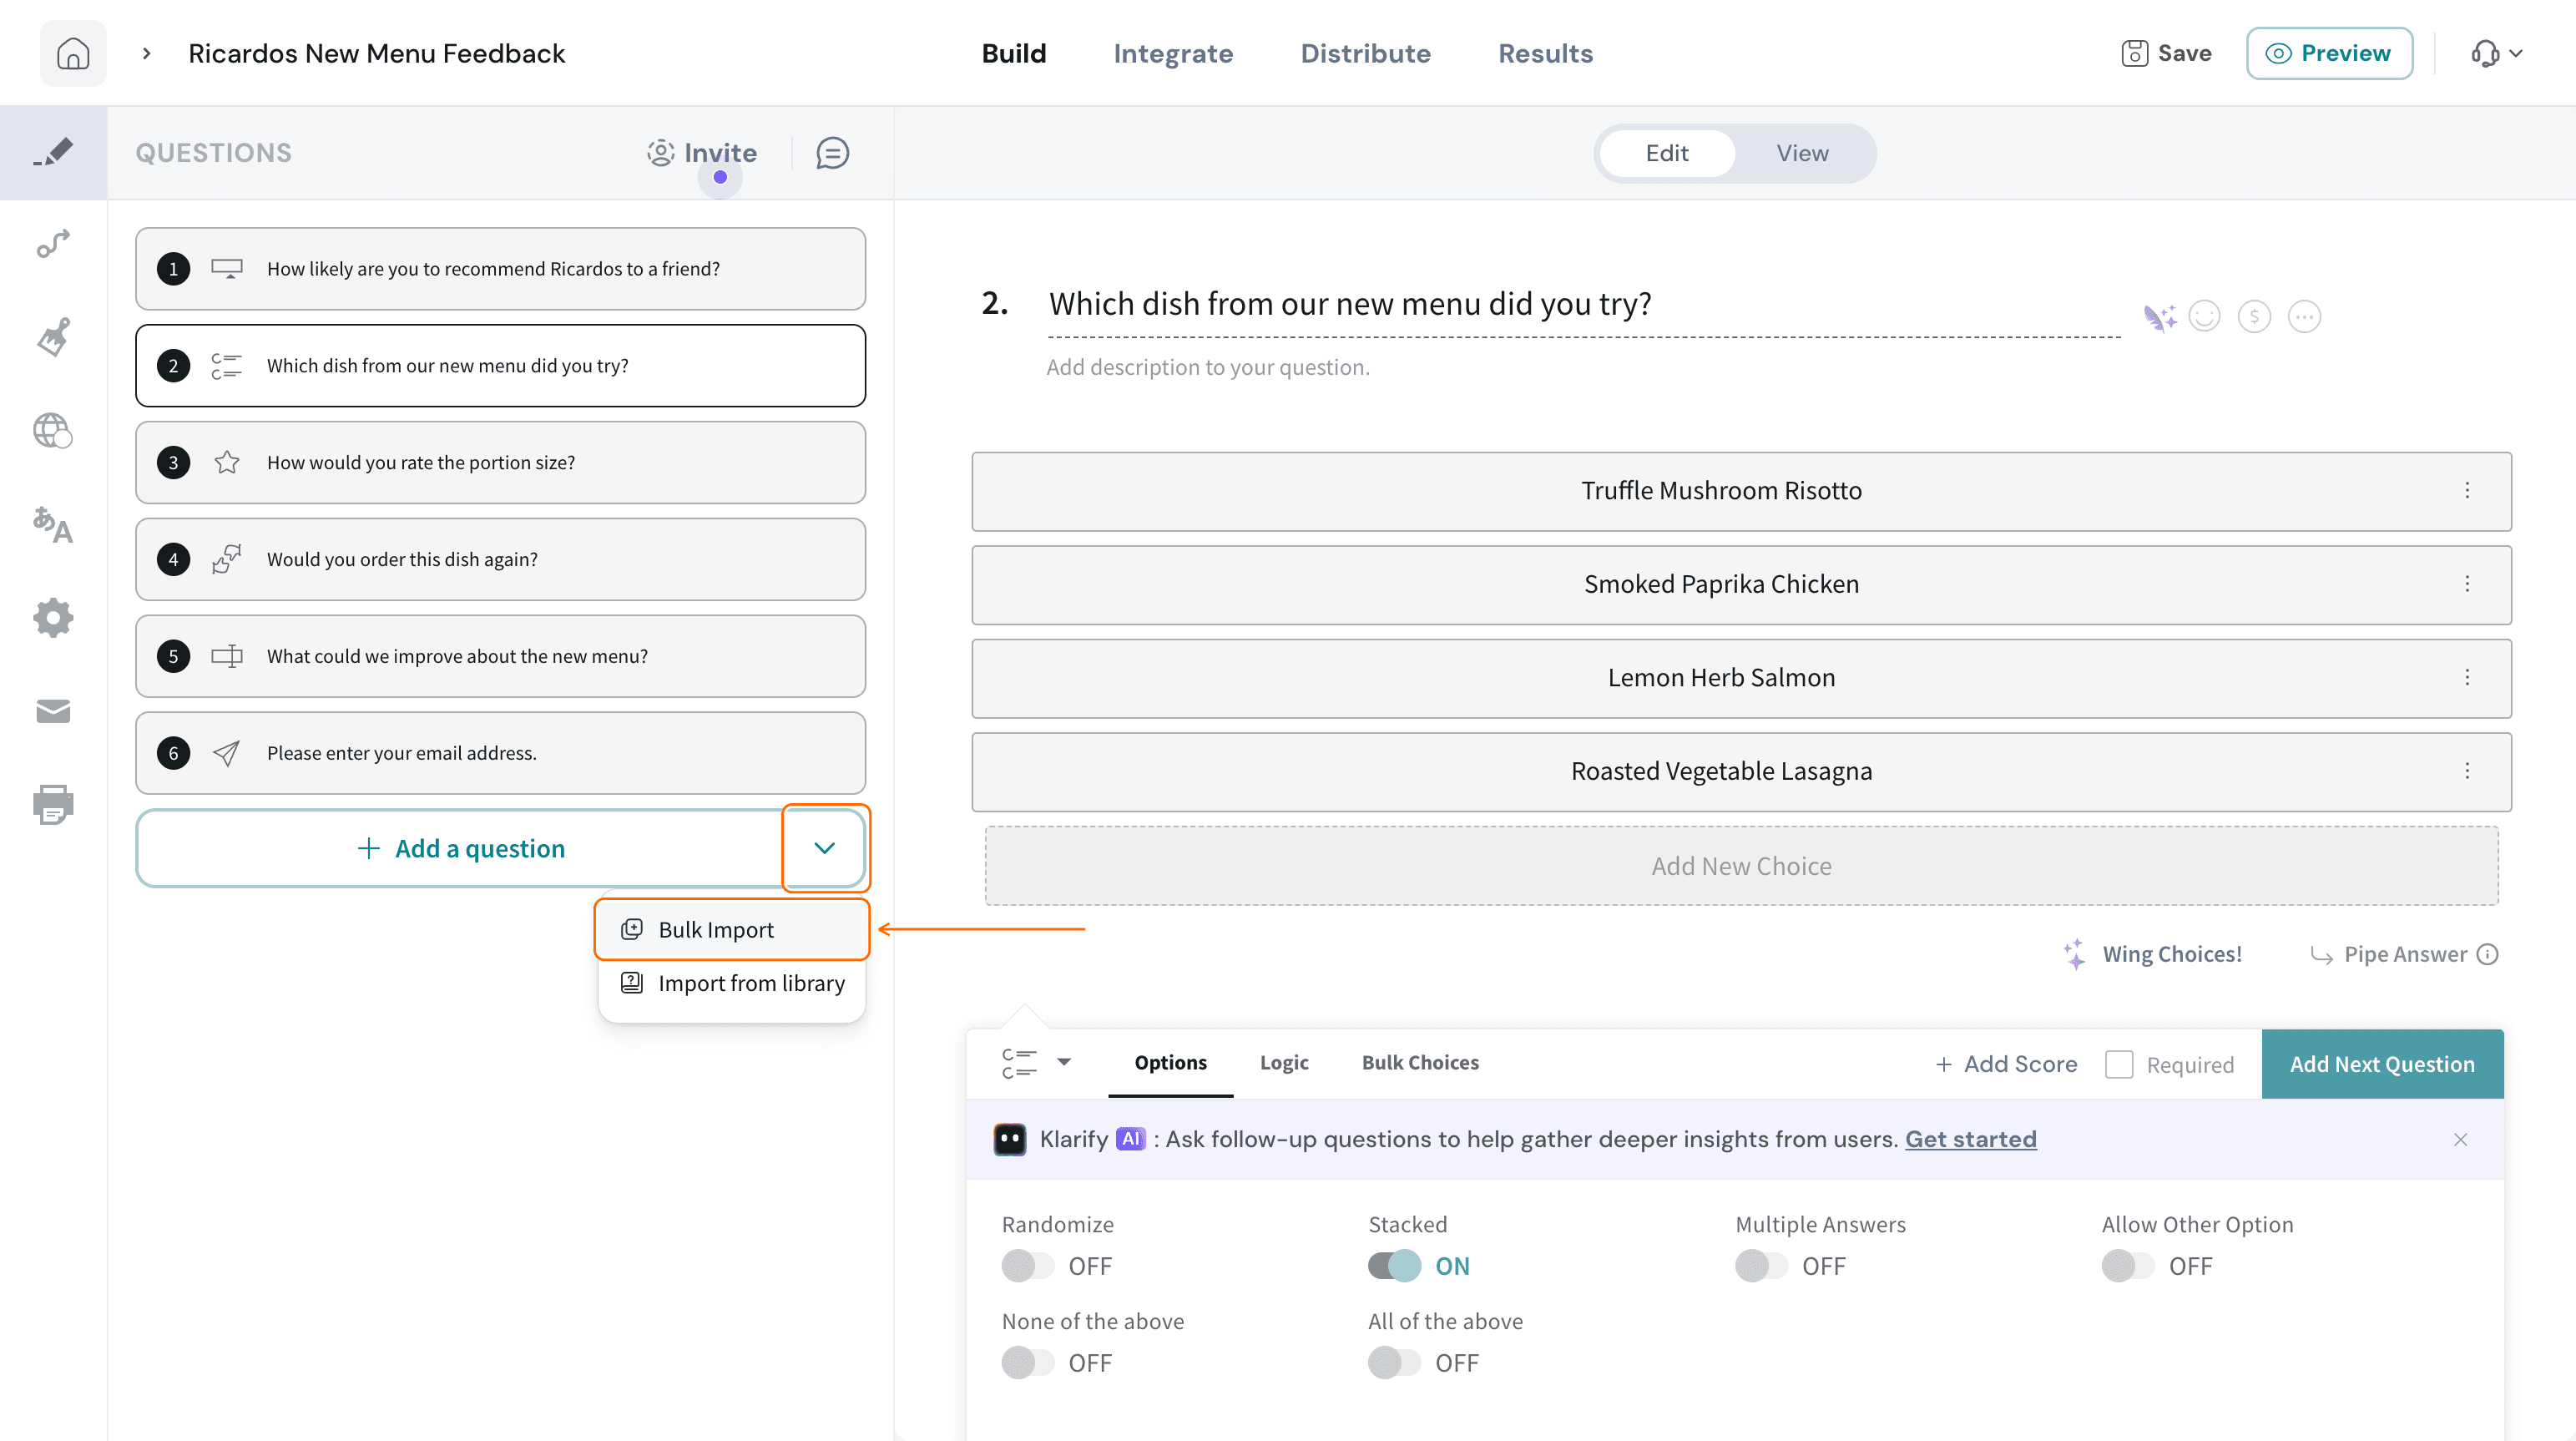Check the Required checkbox
Viewport: 2576px width, 1441px height.
pyautogui.click(x=2118, y=1064)
